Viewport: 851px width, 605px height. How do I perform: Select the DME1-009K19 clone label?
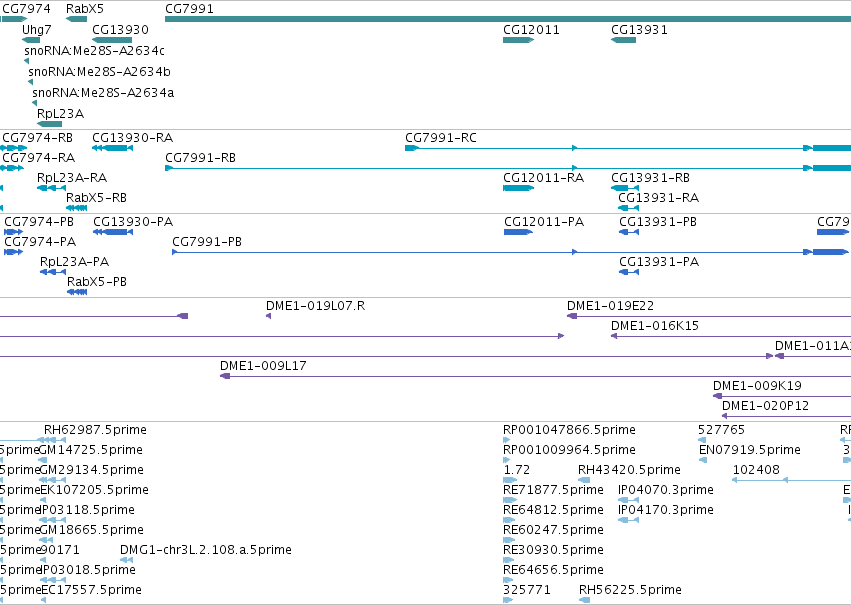[x=757, y=386]
